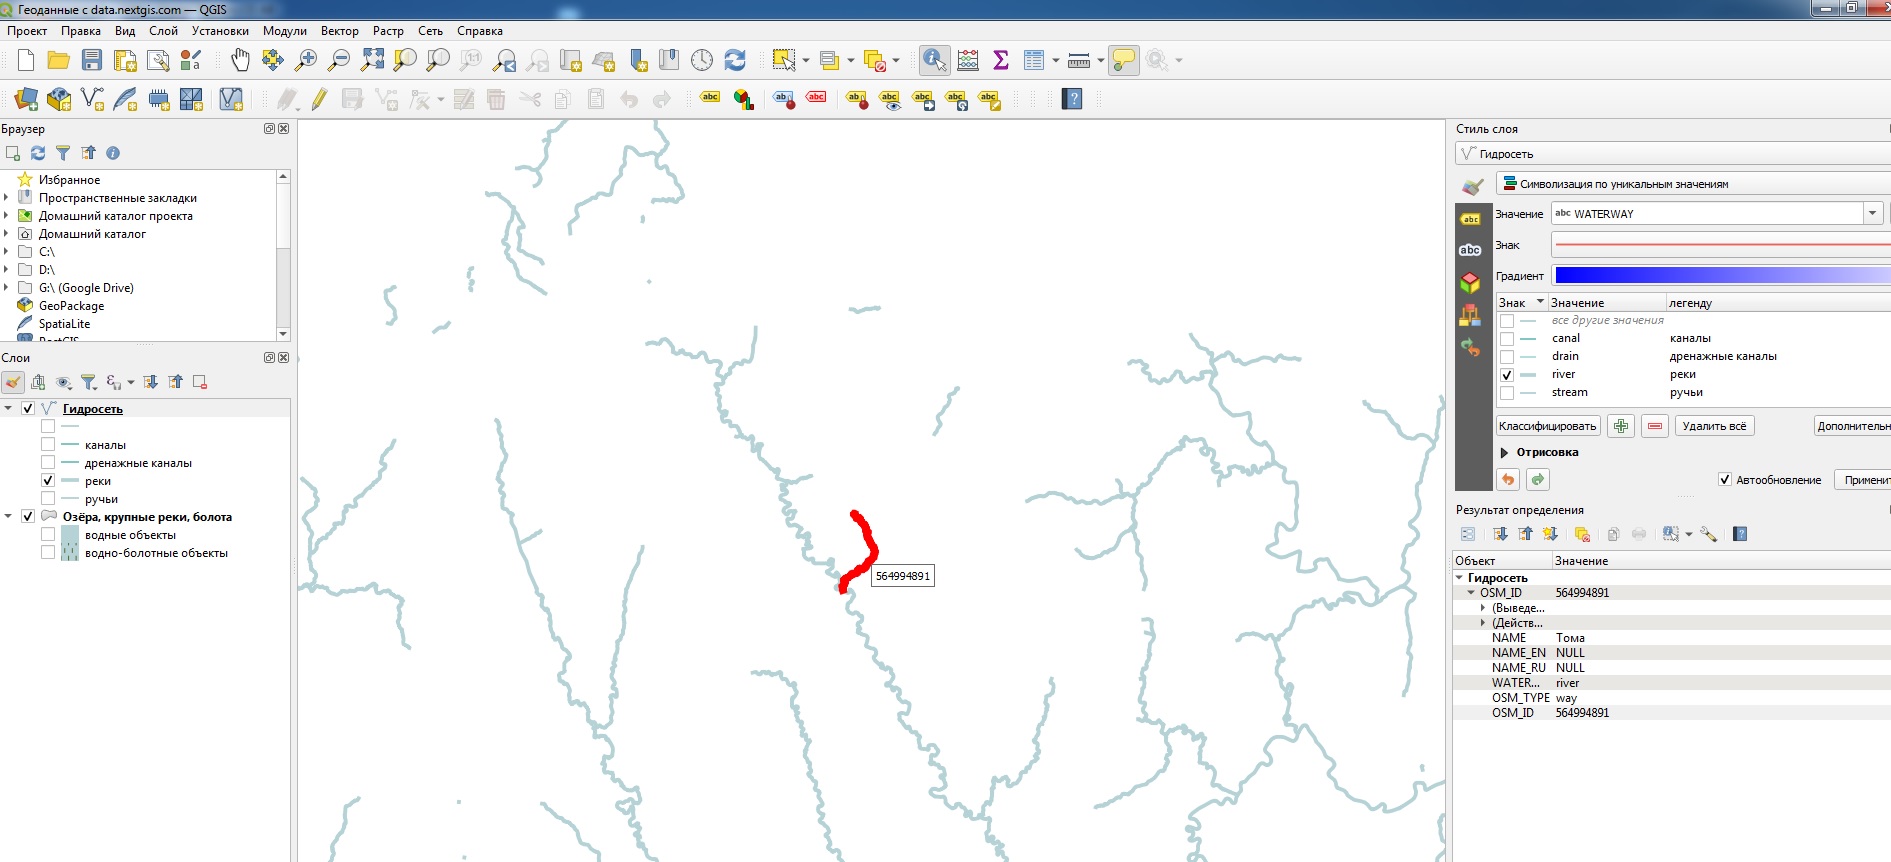Open the temporal controller clock icon

[702, 61]
